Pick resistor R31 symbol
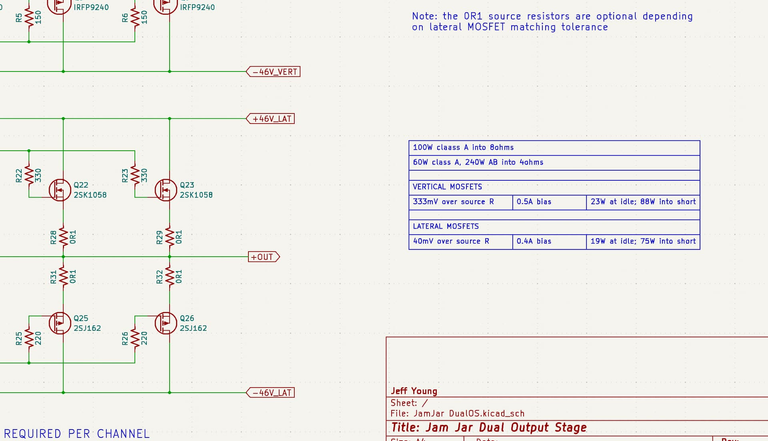This screenshot has height=441, width=768. pyautogui.click(x=63, y=276)
